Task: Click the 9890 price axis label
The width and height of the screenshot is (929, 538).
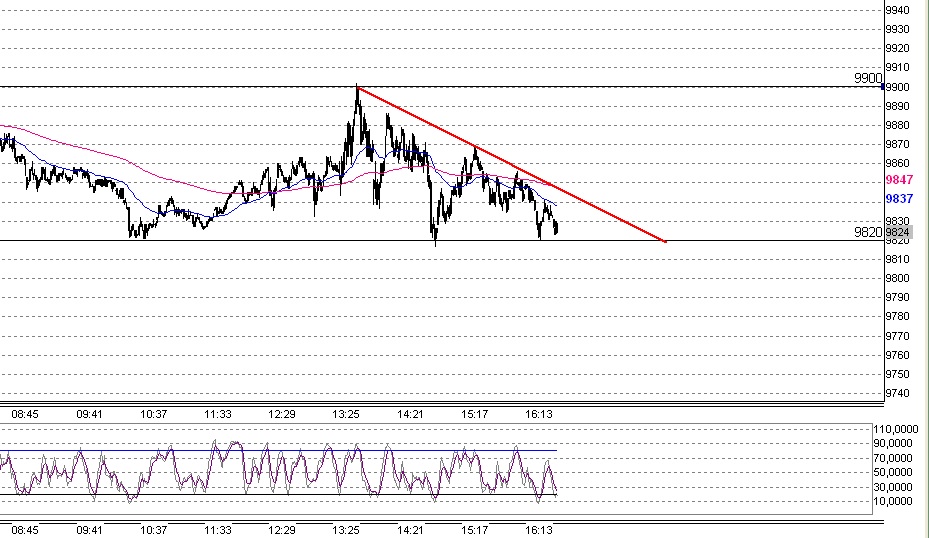Action: (x=897, y=106)
